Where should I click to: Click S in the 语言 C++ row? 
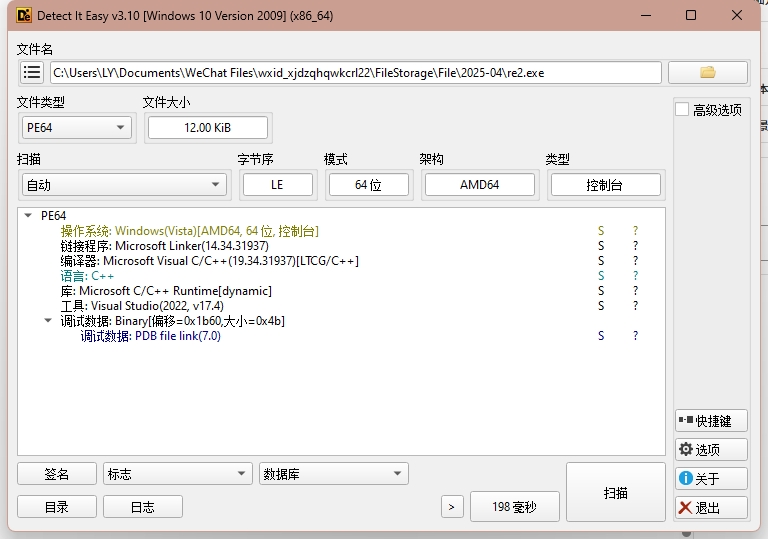601,276
